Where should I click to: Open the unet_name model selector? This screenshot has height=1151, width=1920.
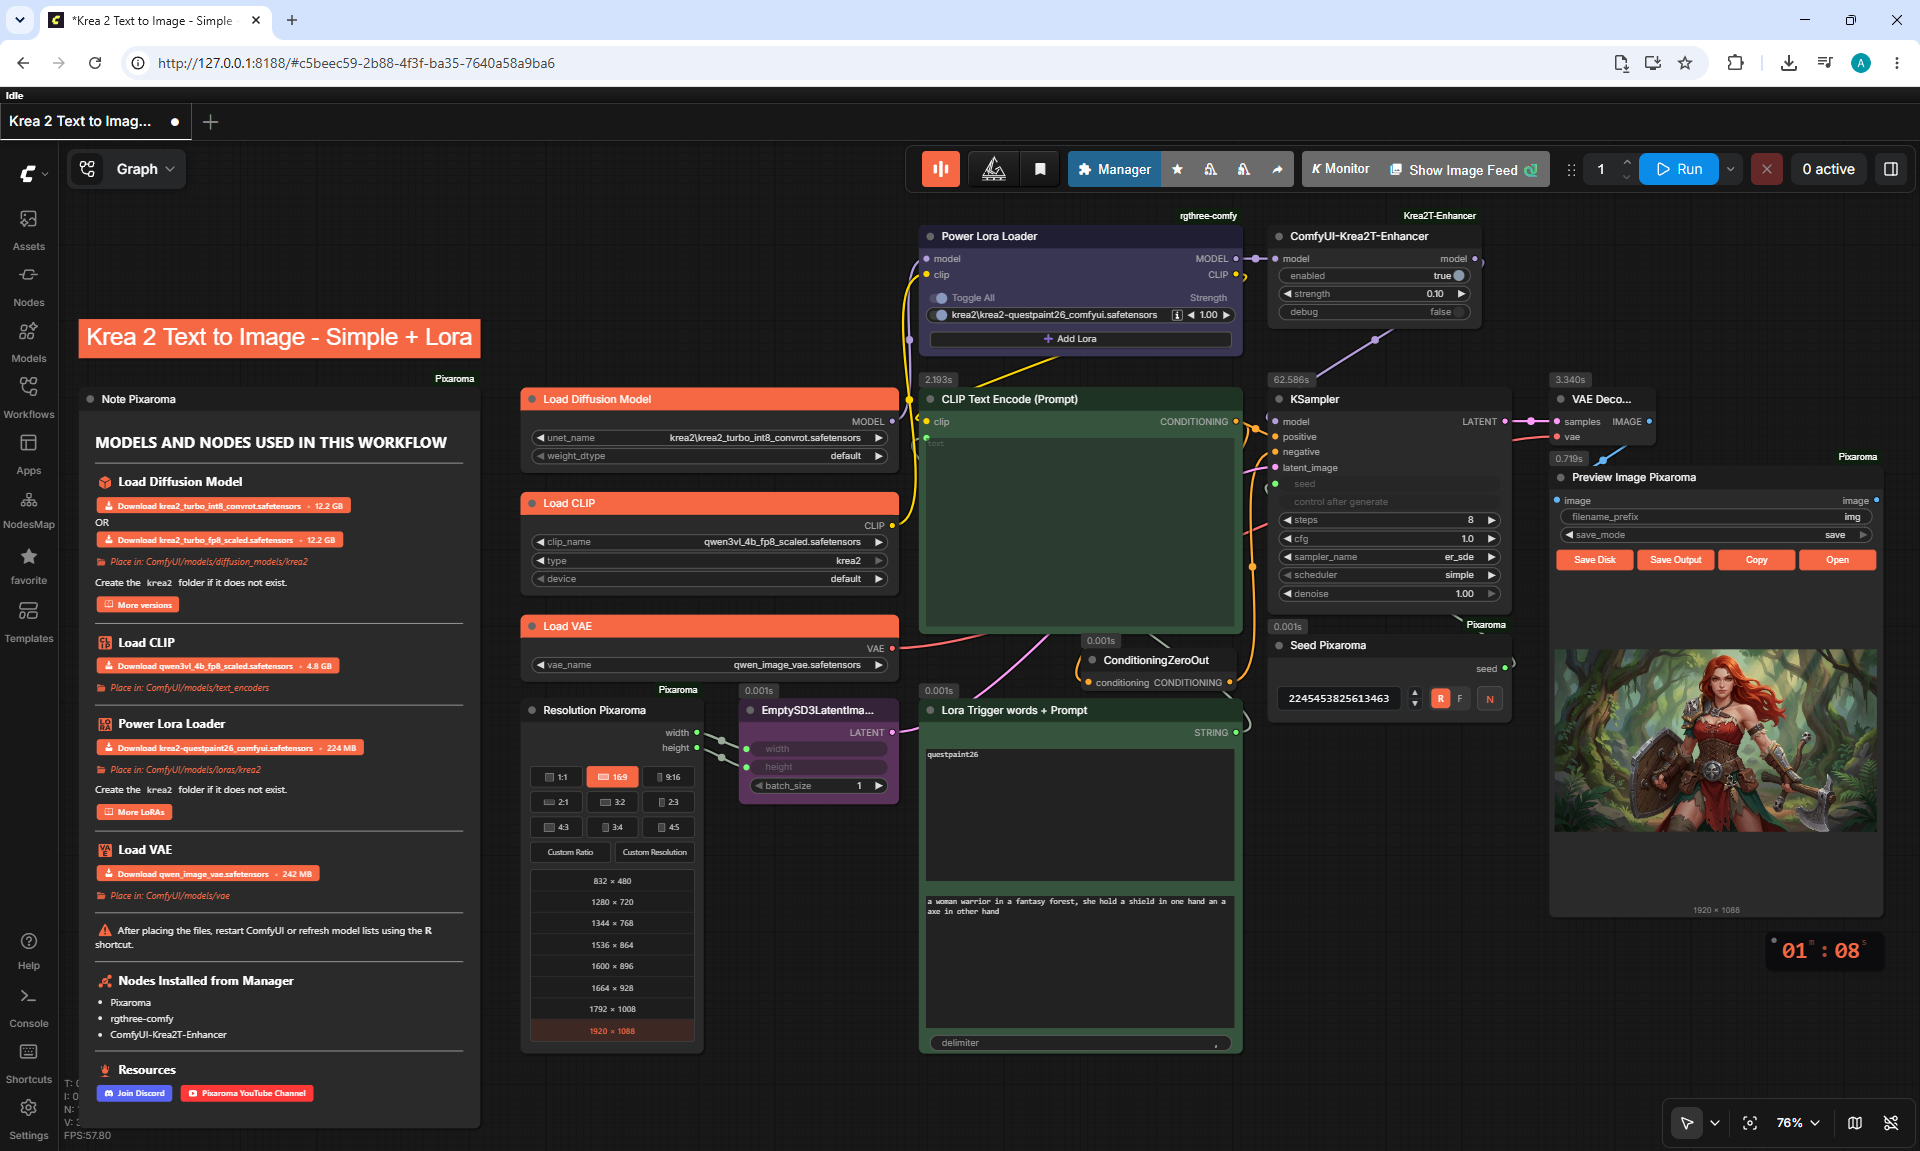(710, 438)
